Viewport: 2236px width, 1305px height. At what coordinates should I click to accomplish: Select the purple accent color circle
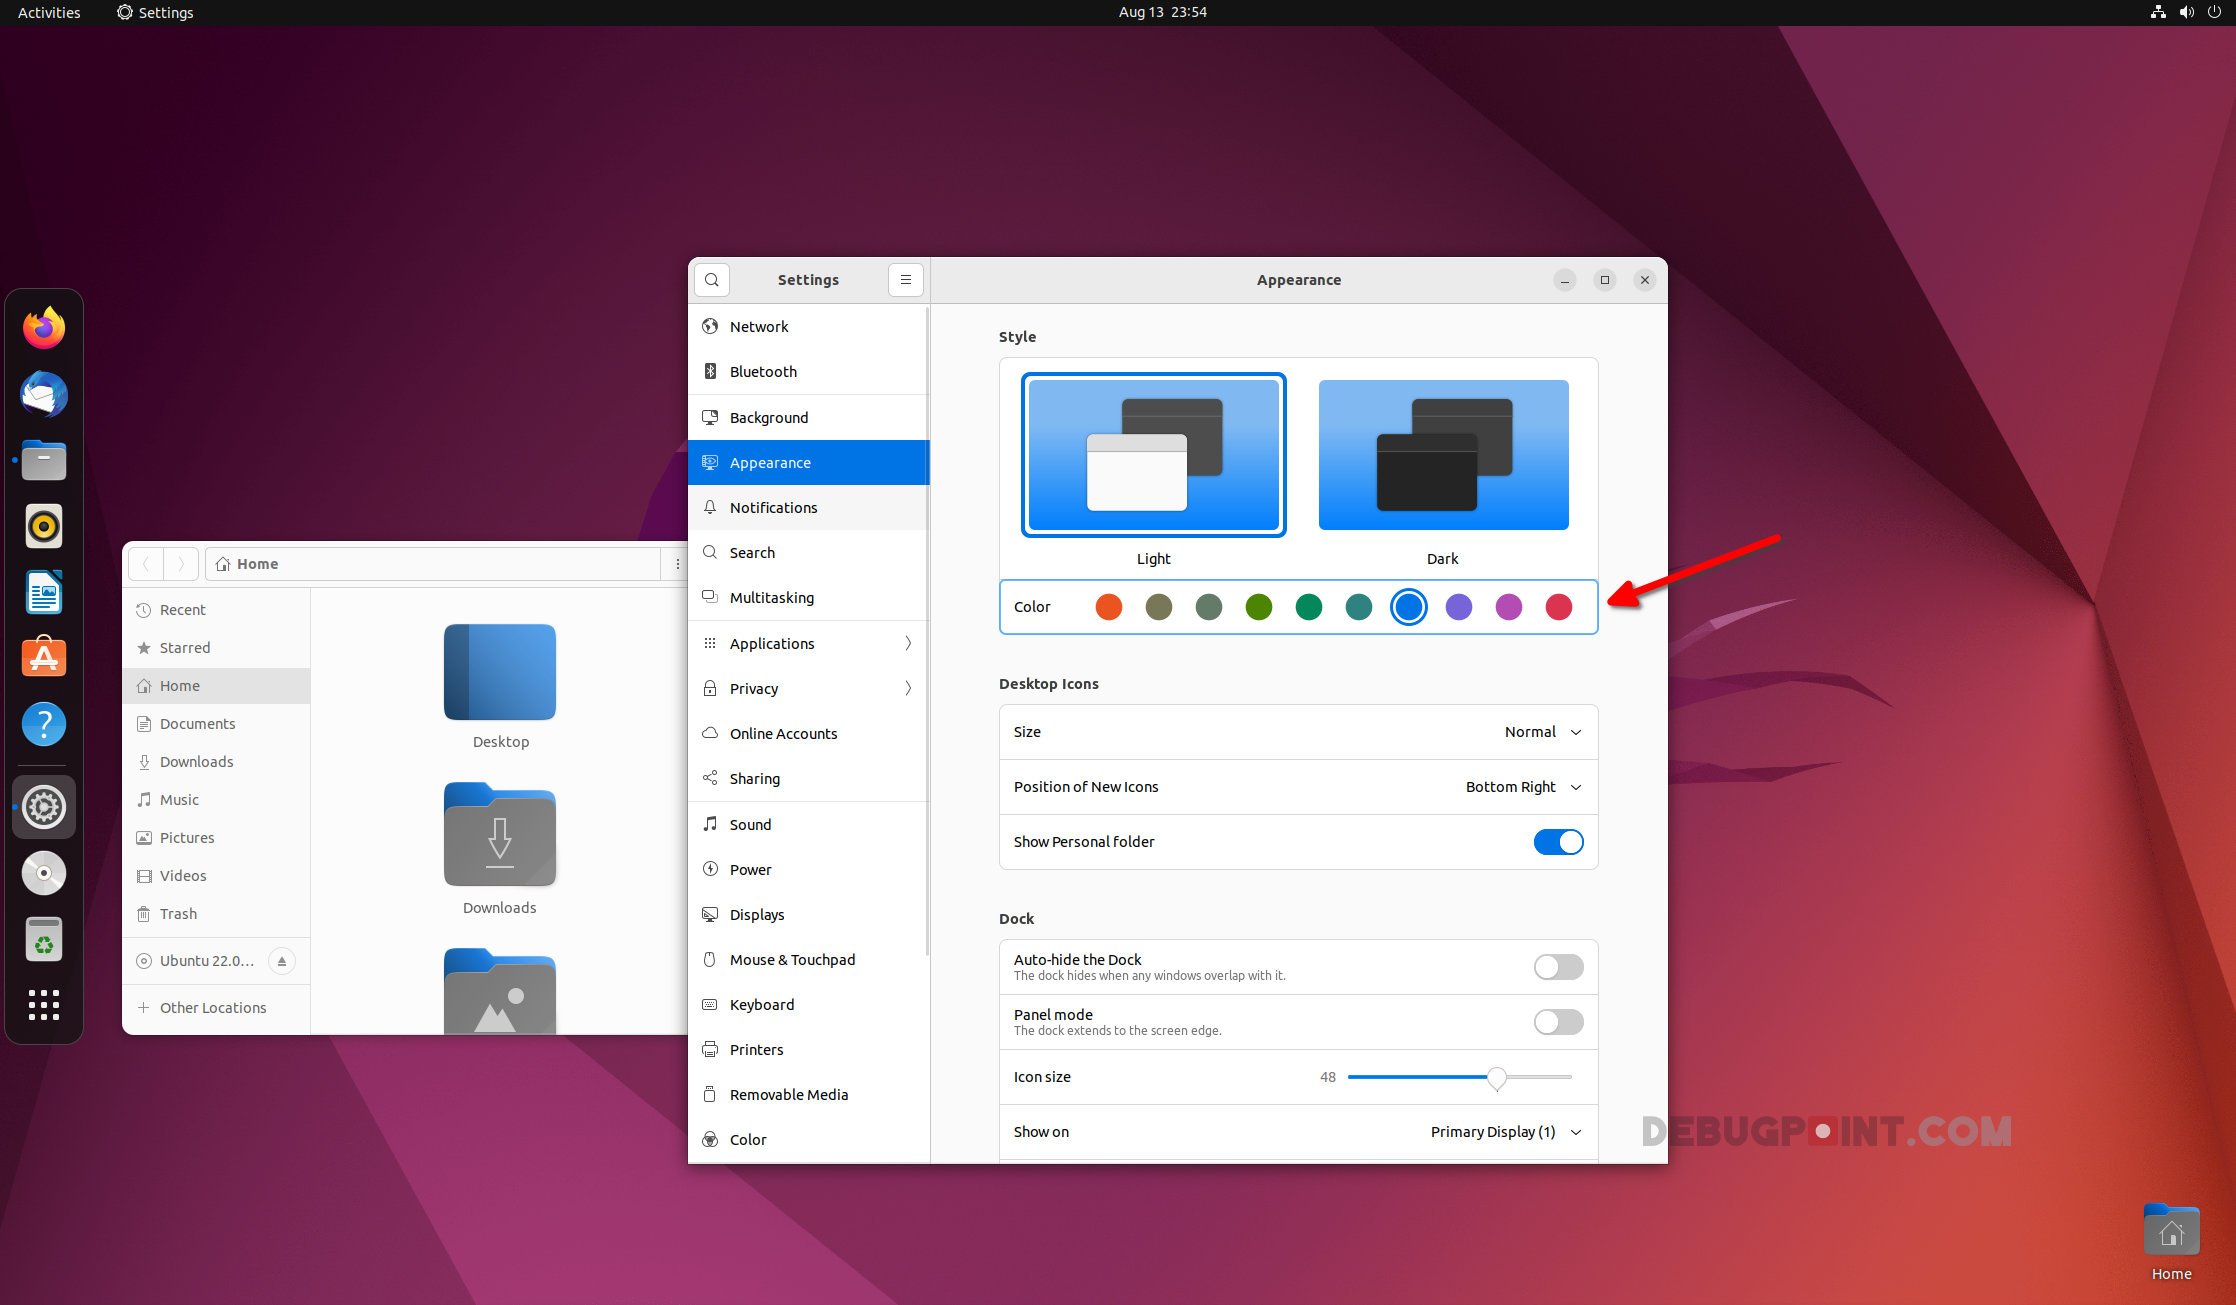(1458, 606)
